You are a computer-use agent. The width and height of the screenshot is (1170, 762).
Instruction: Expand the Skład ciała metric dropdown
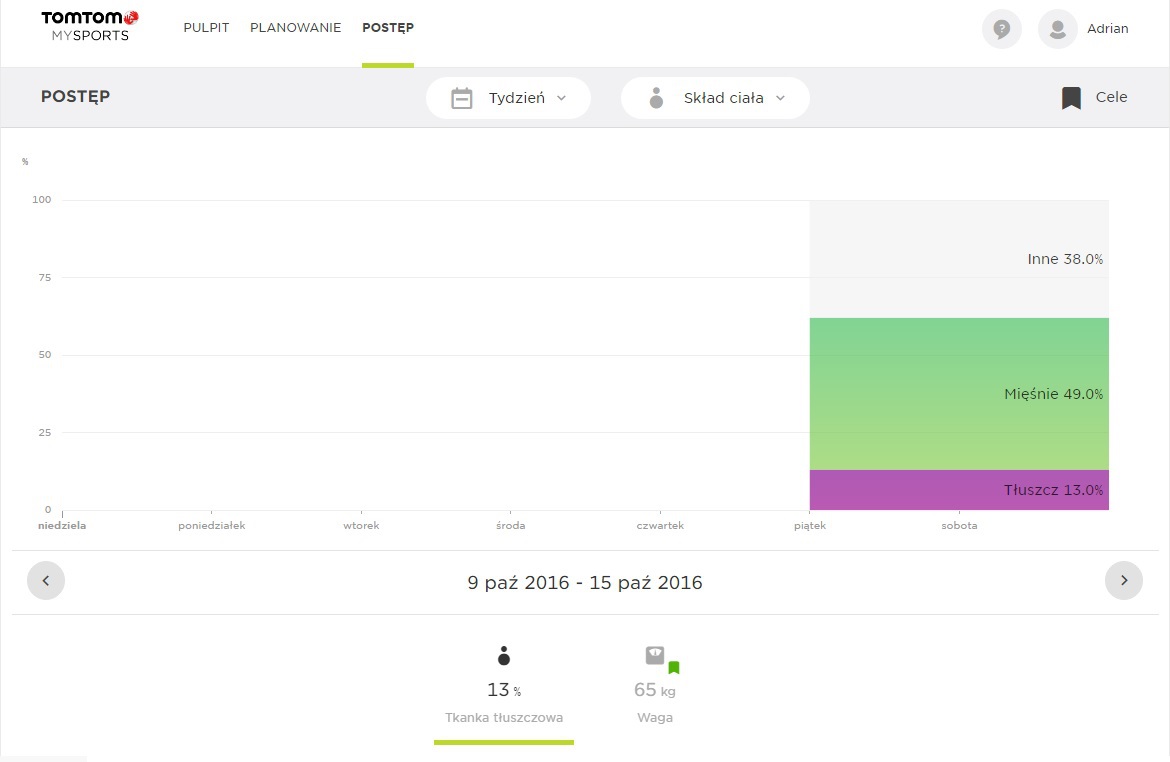(715, 98)
